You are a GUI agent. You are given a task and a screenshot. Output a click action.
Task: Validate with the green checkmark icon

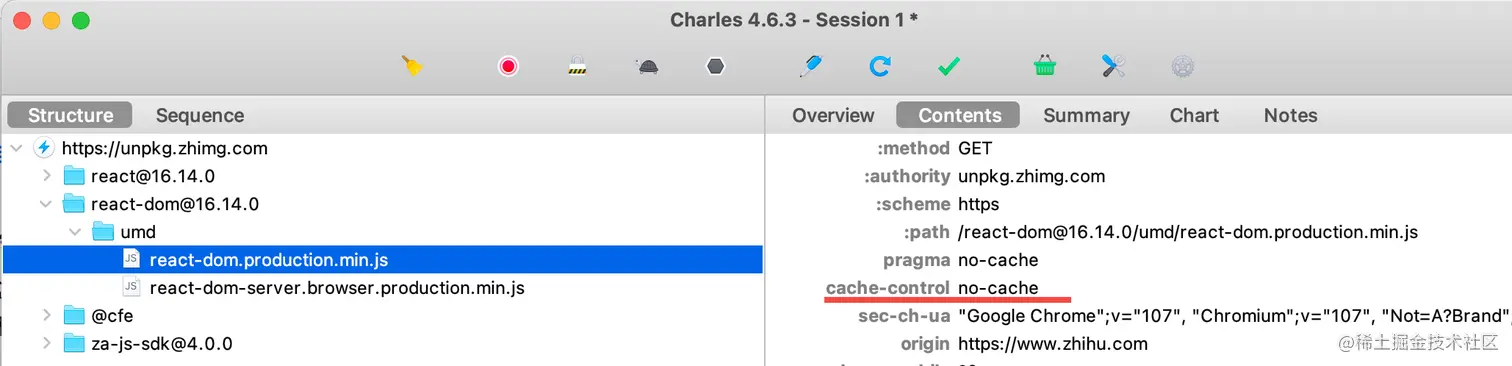[949, 67]
